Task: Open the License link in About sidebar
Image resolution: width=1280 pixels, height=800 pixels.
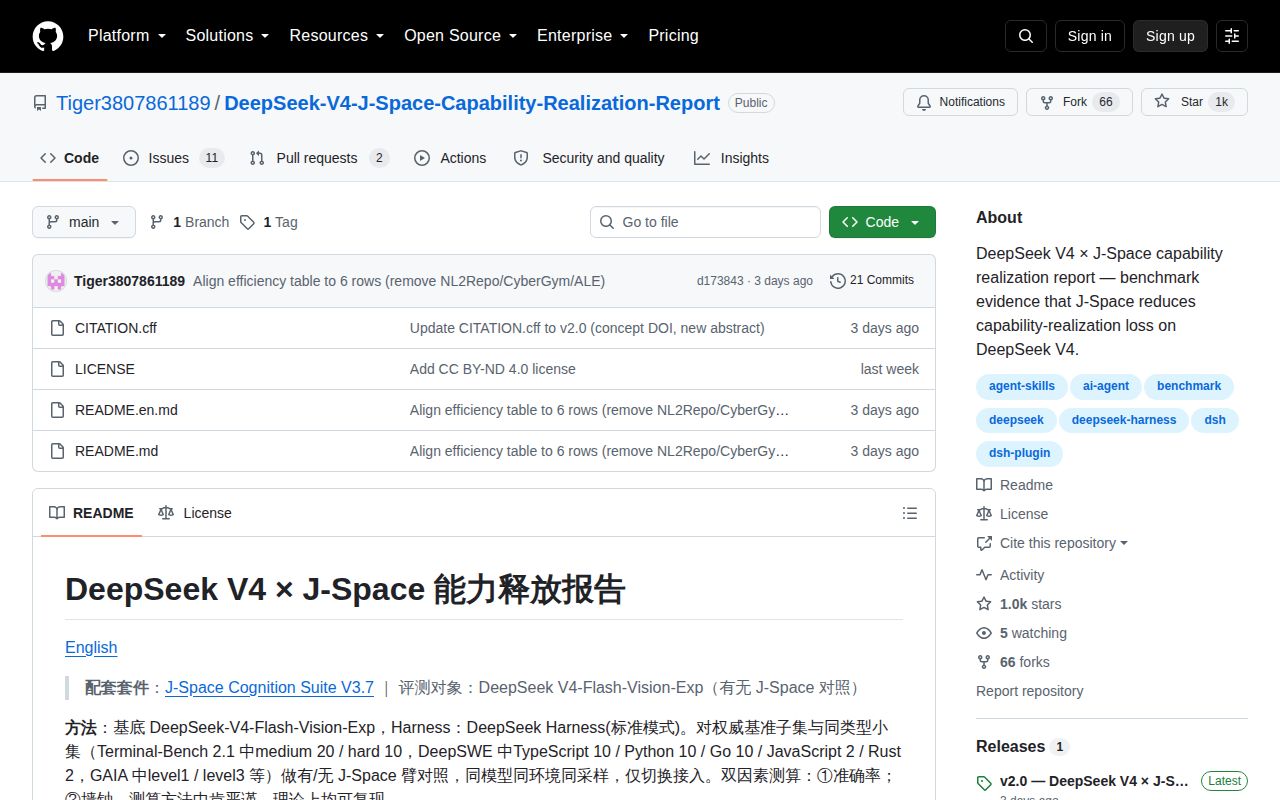Action: pos(1012,514)
